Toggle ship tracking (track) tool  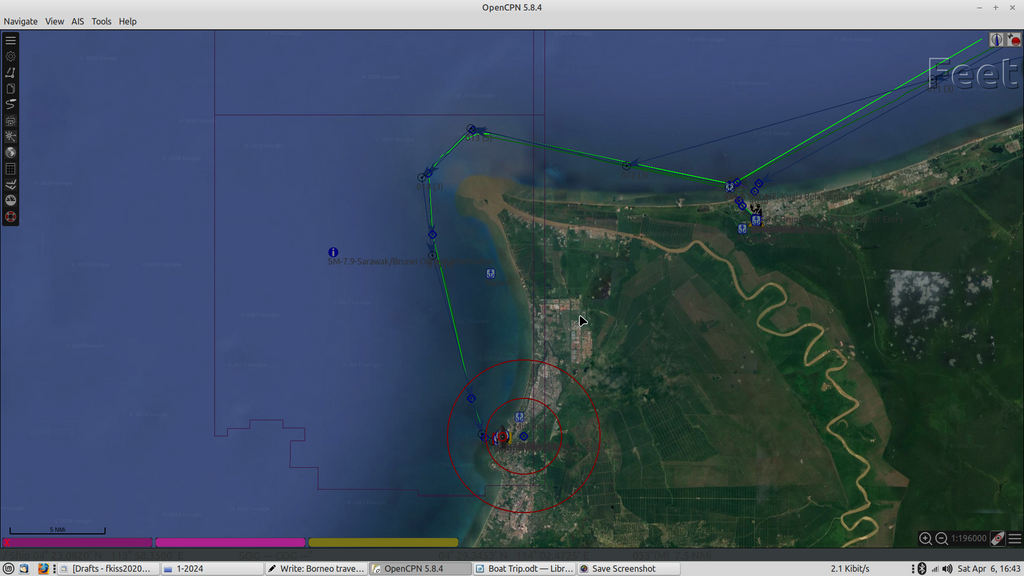click(10, 104)
